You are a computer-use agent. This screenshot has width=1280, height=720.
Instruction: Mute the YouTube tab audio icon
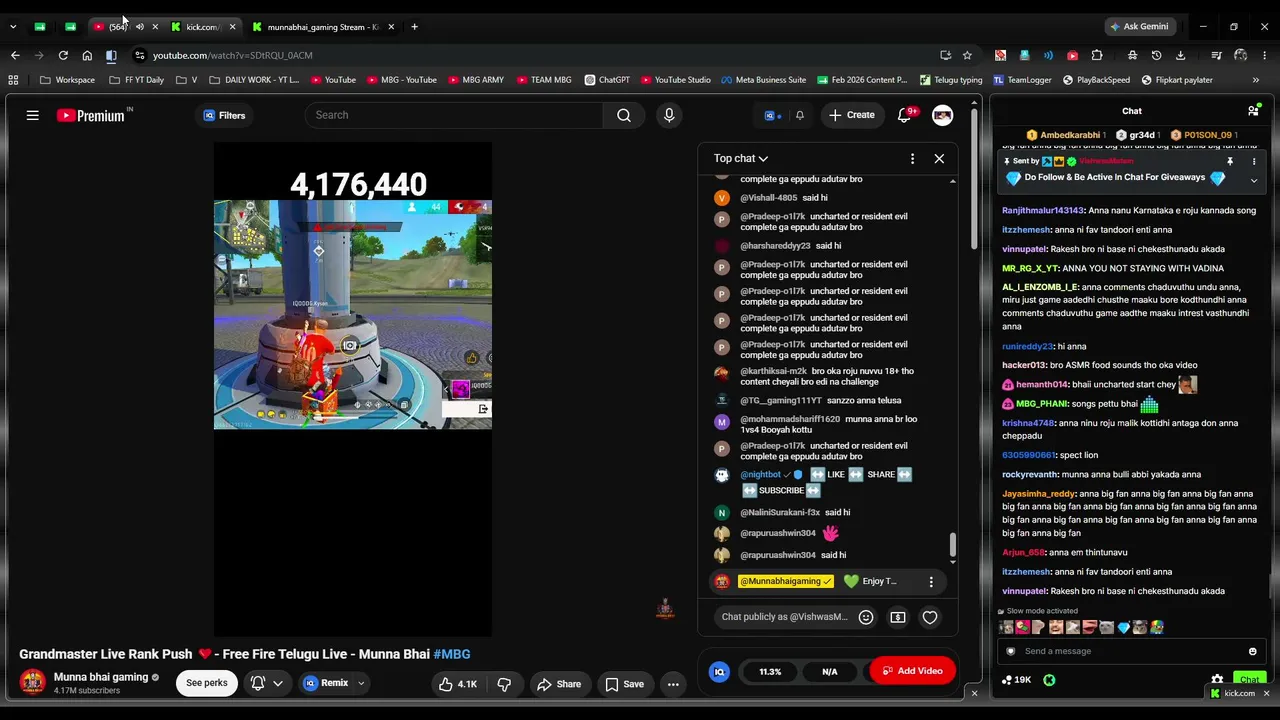coord(139,27)
